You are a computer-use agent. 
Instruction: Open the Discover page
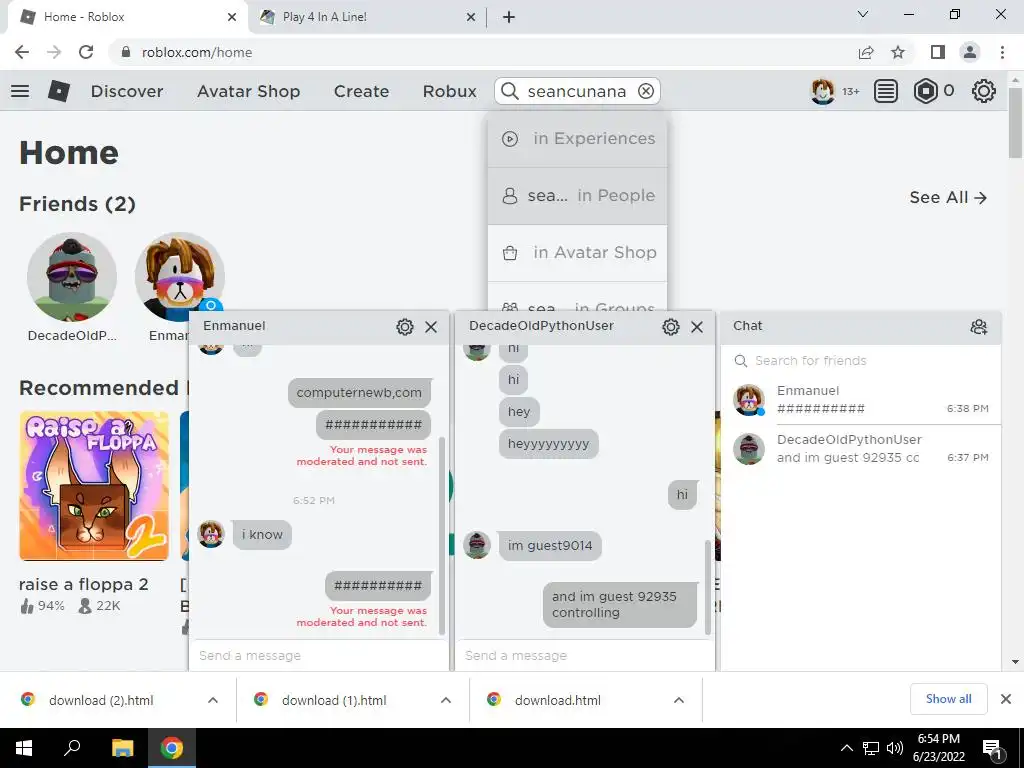pos(127,91)
